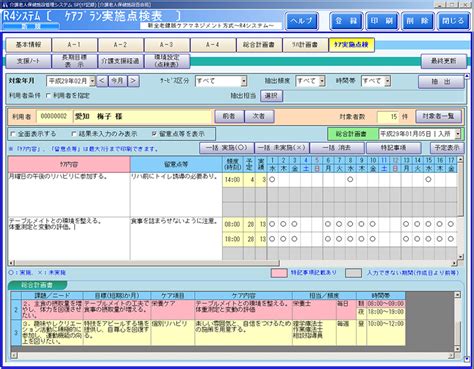This screenshot has width=474, height=369.
Task: Click the 削除 delete button
Action: coord(417,21)
